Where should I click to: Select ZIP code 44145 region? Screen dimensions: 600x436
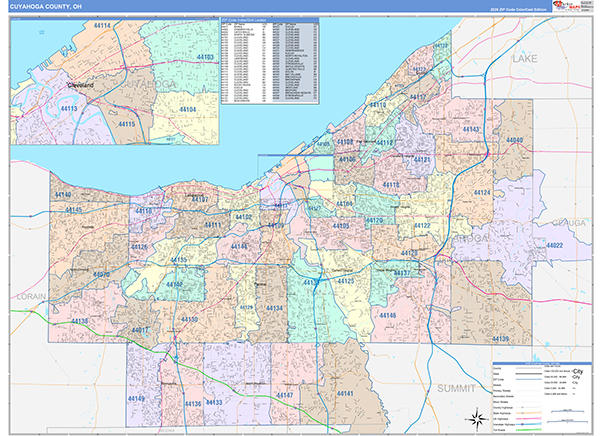[73, 210]
